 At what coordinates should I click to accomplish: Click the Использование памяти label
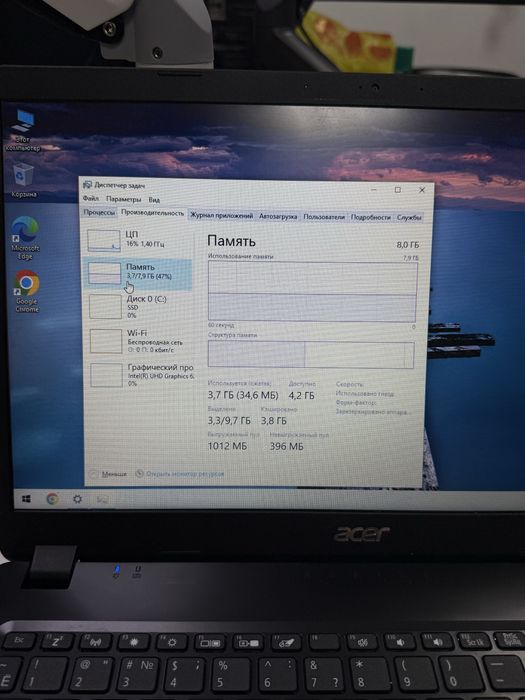(240, 256)
